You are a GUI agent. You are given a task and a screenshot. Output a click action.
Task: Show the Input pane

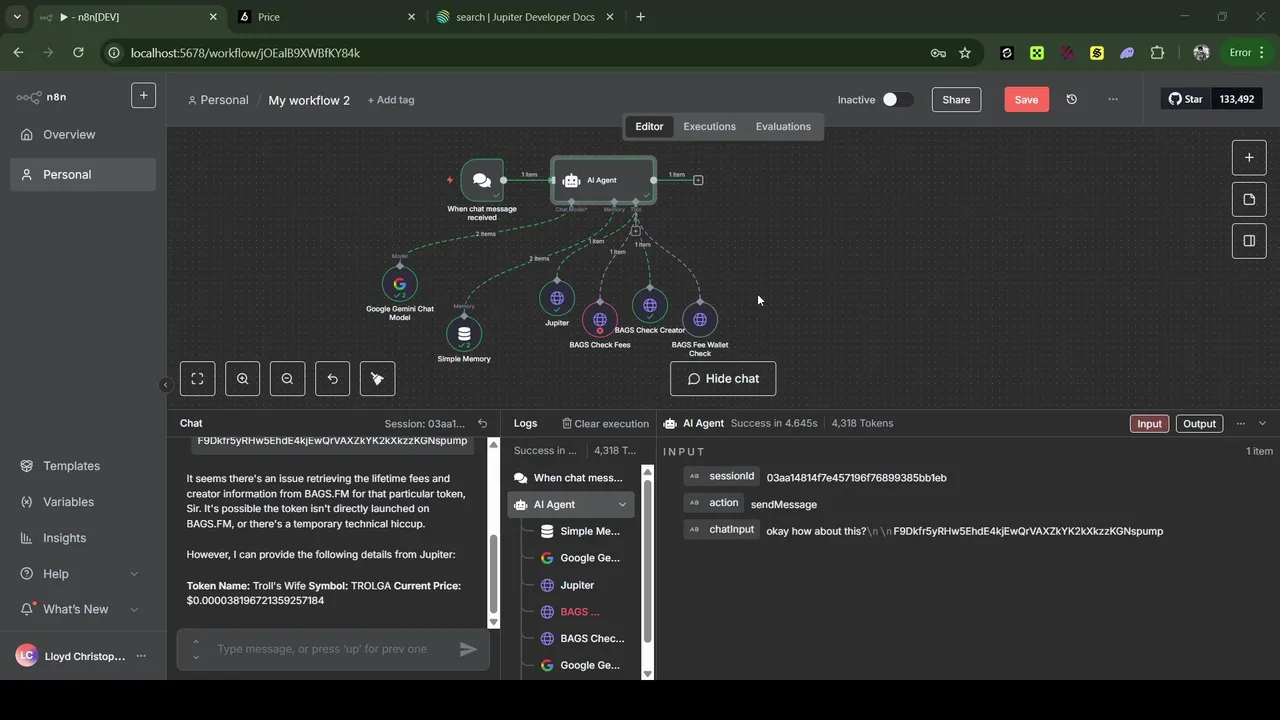coord(1149,424)
